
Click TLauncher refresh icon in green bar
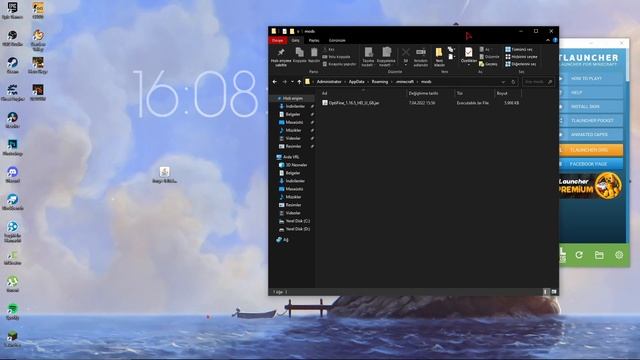point(579,255)
